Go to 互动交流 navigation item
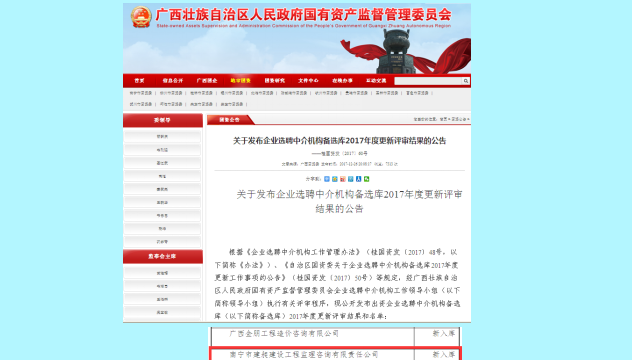 376,81
